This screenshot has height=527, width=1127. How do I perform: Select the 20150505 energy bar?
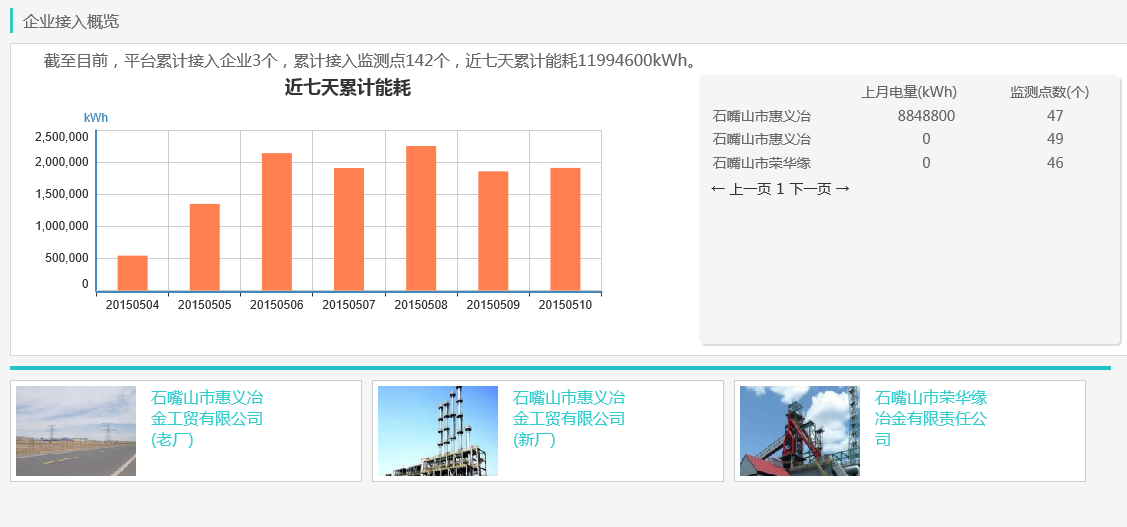click(x=204, y=247)
